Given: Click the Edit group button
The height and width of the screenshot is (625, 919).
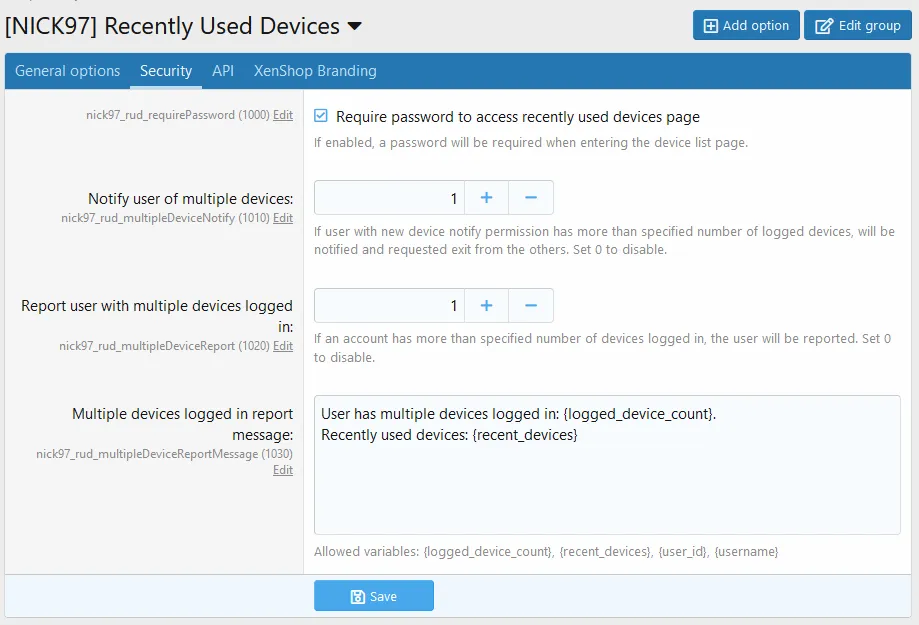Looking at the screenshot, I should (x=857, y=26).
